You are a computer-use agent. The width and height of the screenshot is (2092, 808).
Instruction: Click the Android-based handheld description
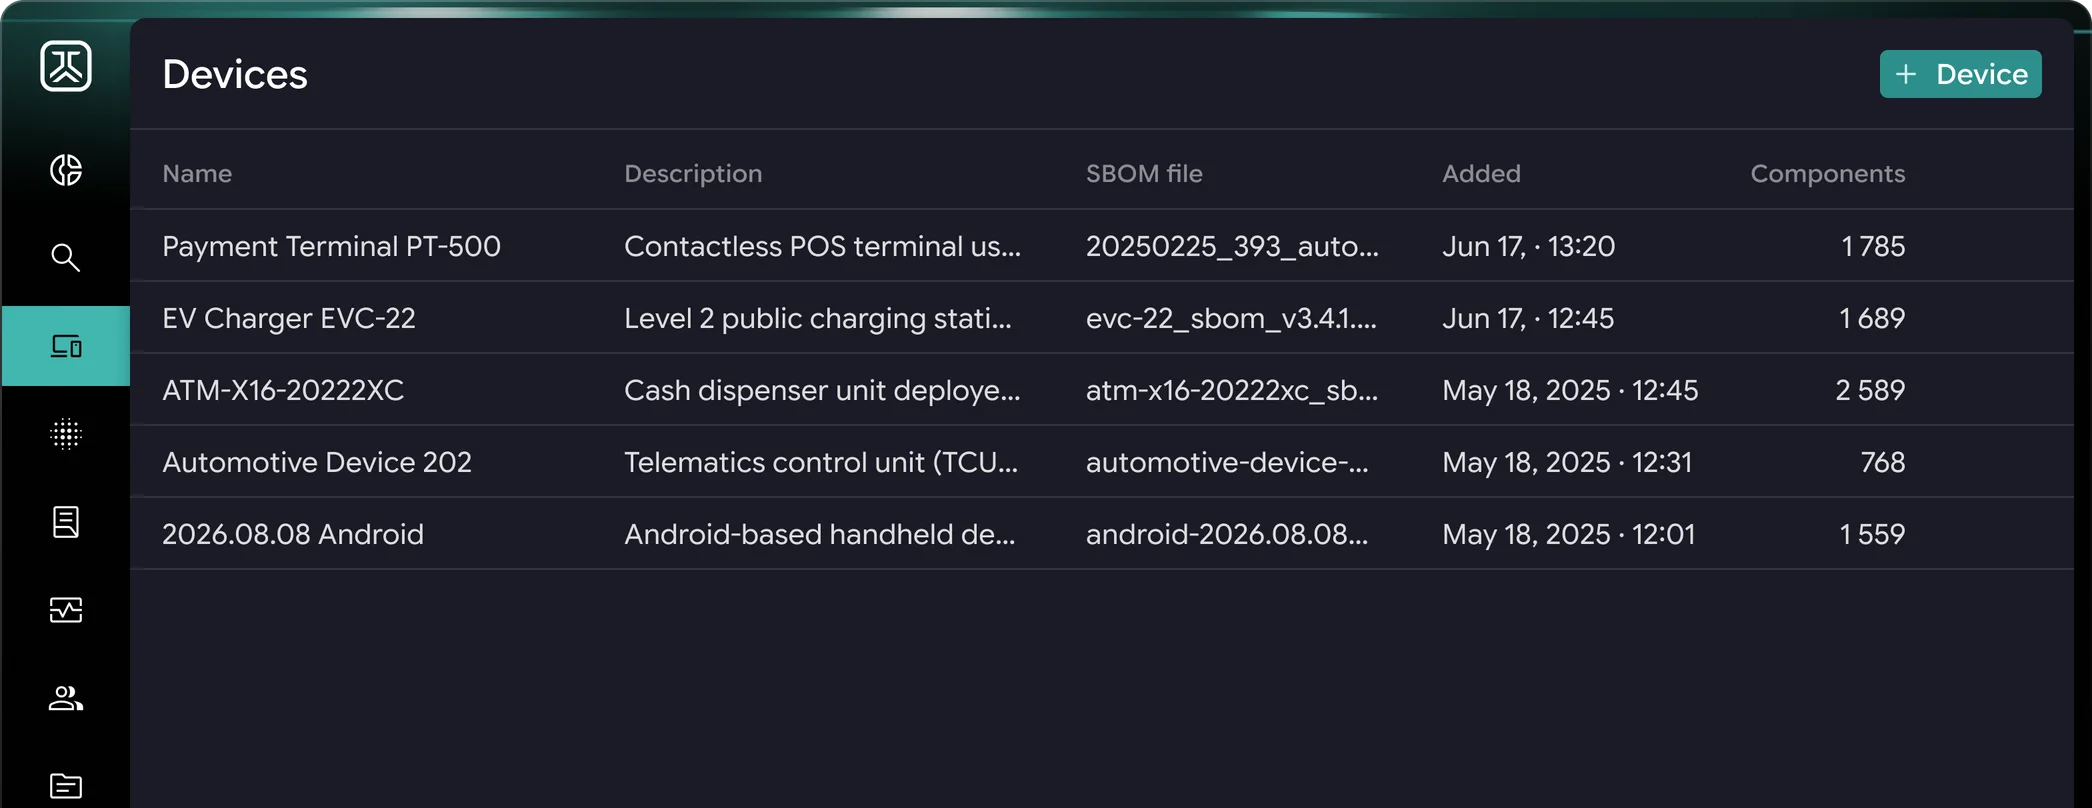(820, 534)
